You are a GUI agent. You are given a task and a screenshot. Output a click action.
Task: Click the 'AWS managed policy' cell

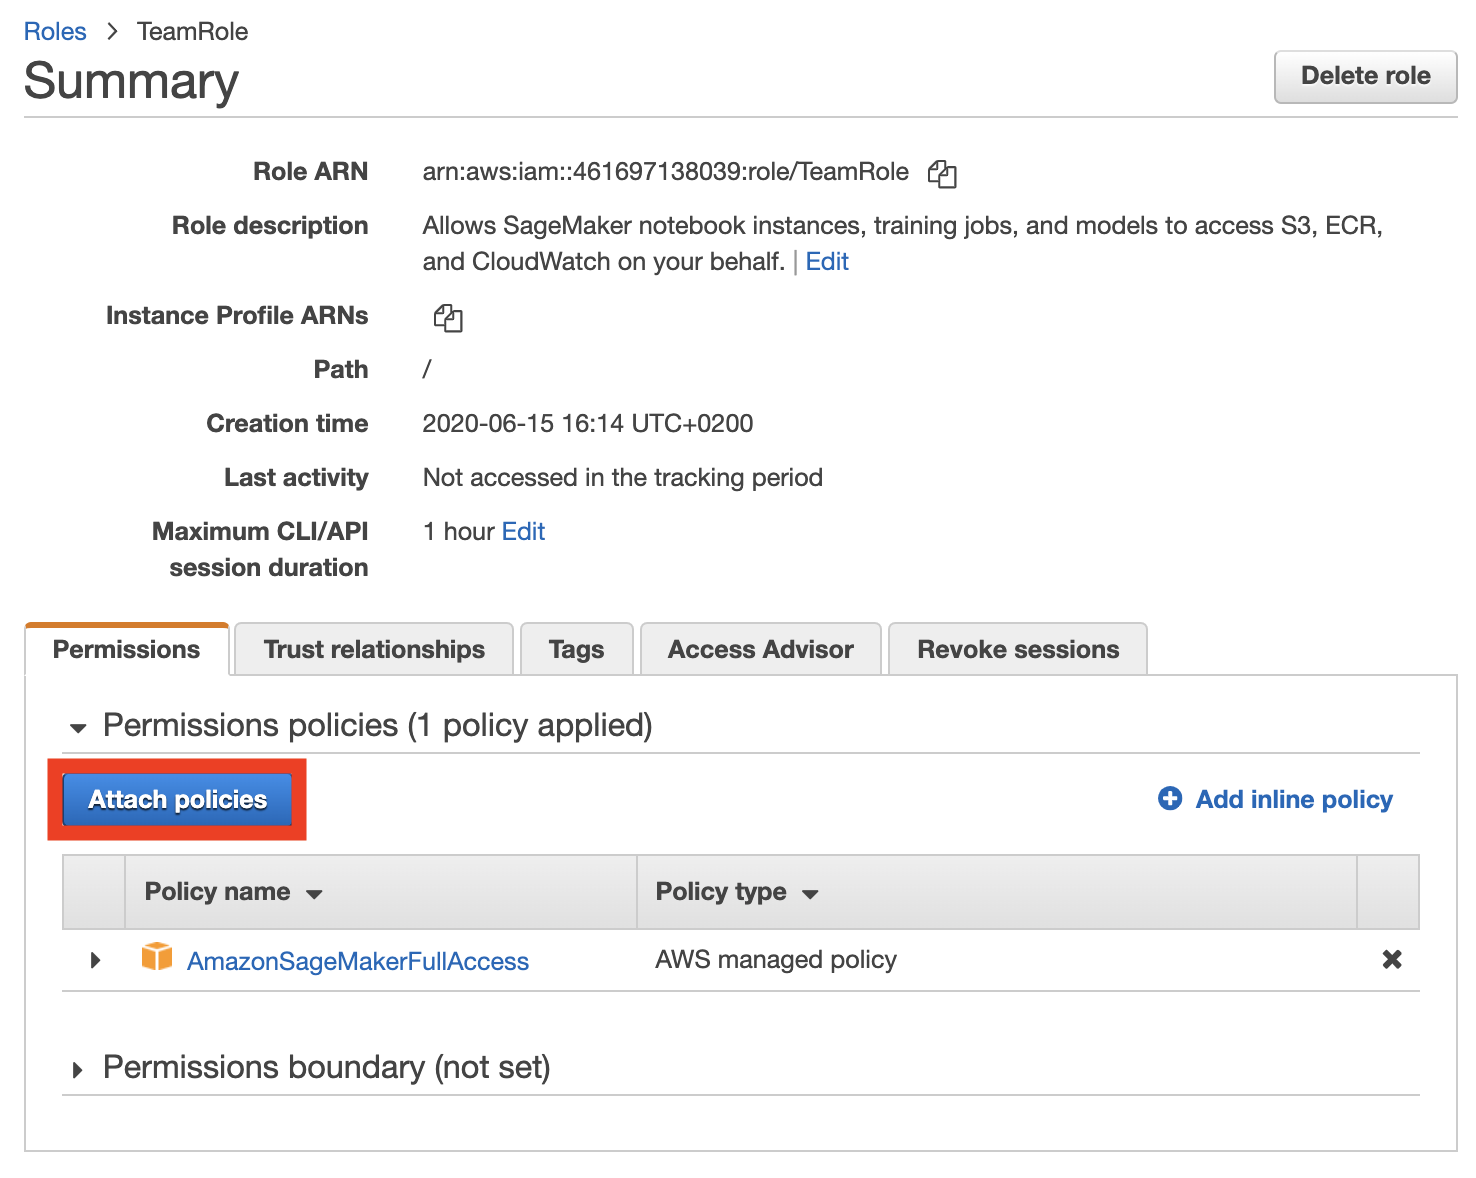click(x=776, y=960)
